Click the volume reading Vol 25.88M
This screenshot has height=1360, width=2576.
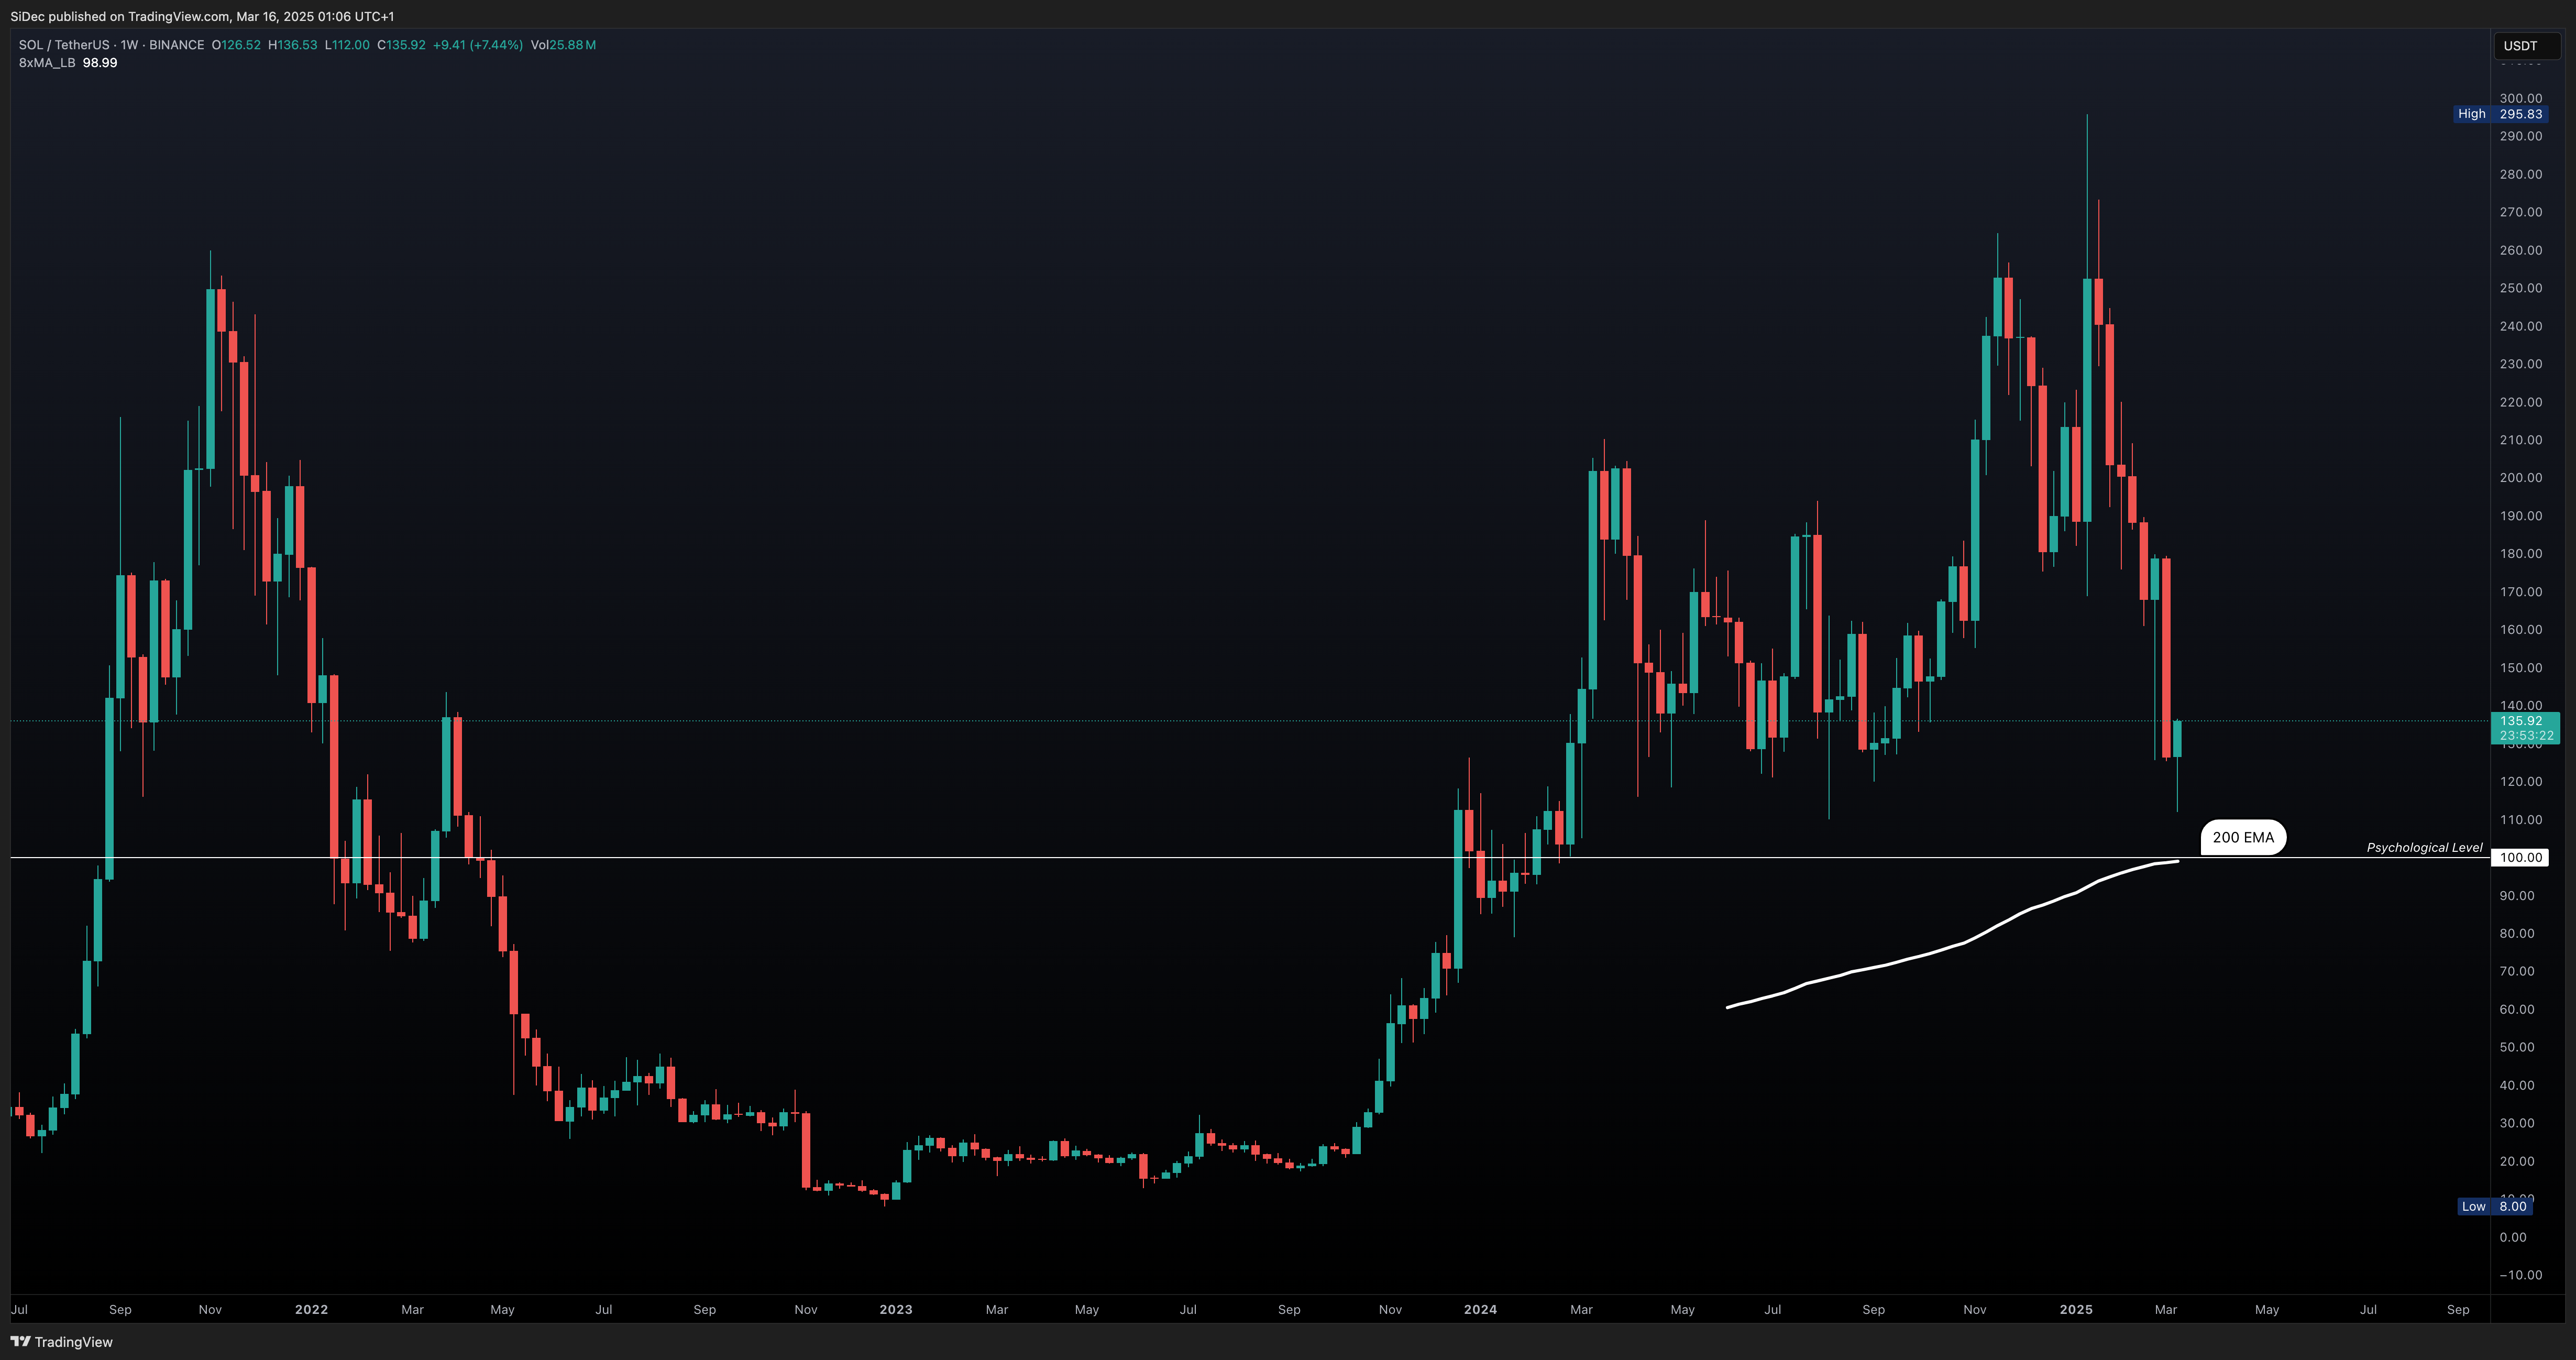(x=563, y=45)
